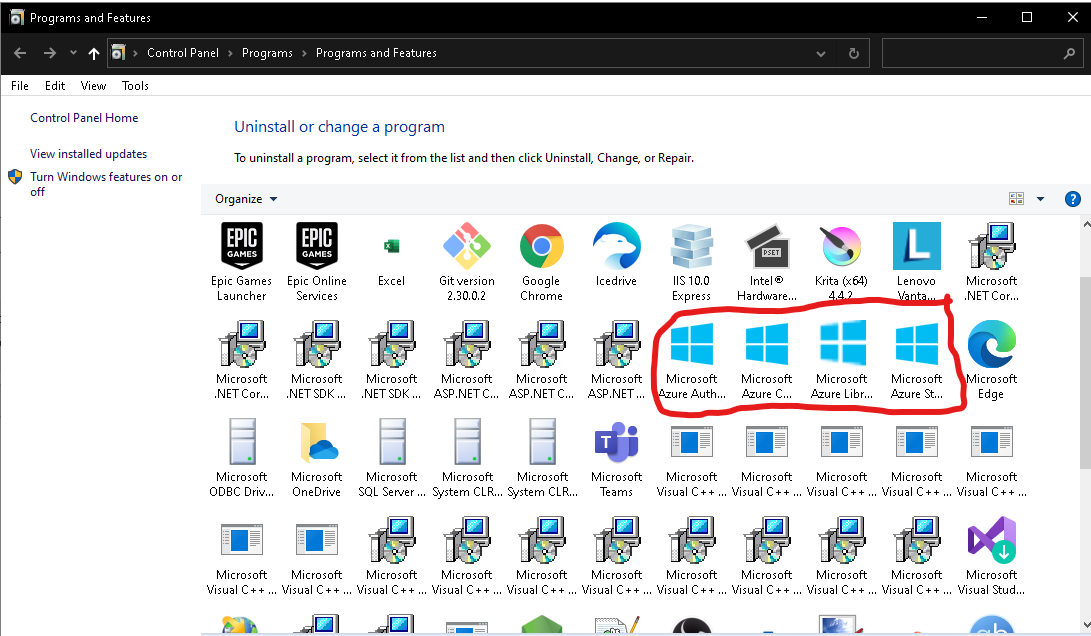Expand the chevron after Programs breadcrumb
Screen dimensions: 1091x636
(304, 53)
